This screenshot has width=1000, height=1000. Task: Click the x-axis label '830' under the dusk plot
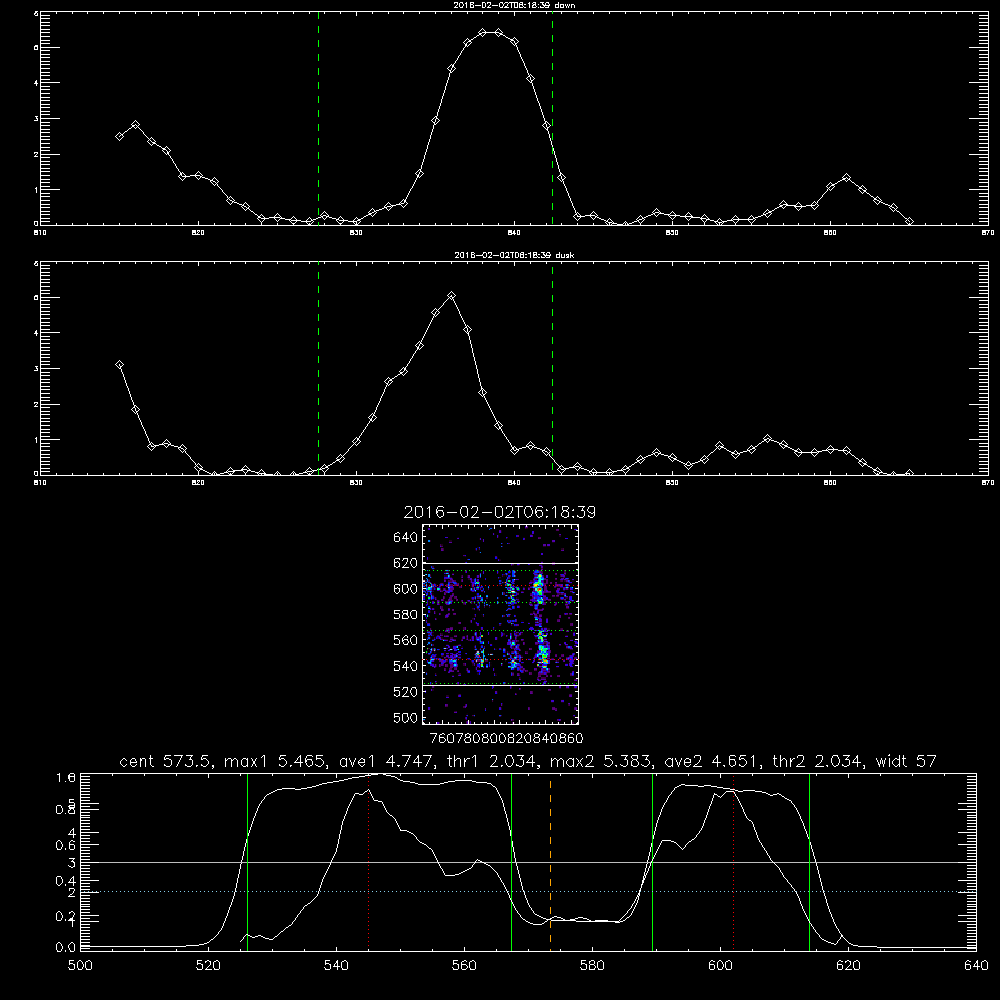point(356,483)
